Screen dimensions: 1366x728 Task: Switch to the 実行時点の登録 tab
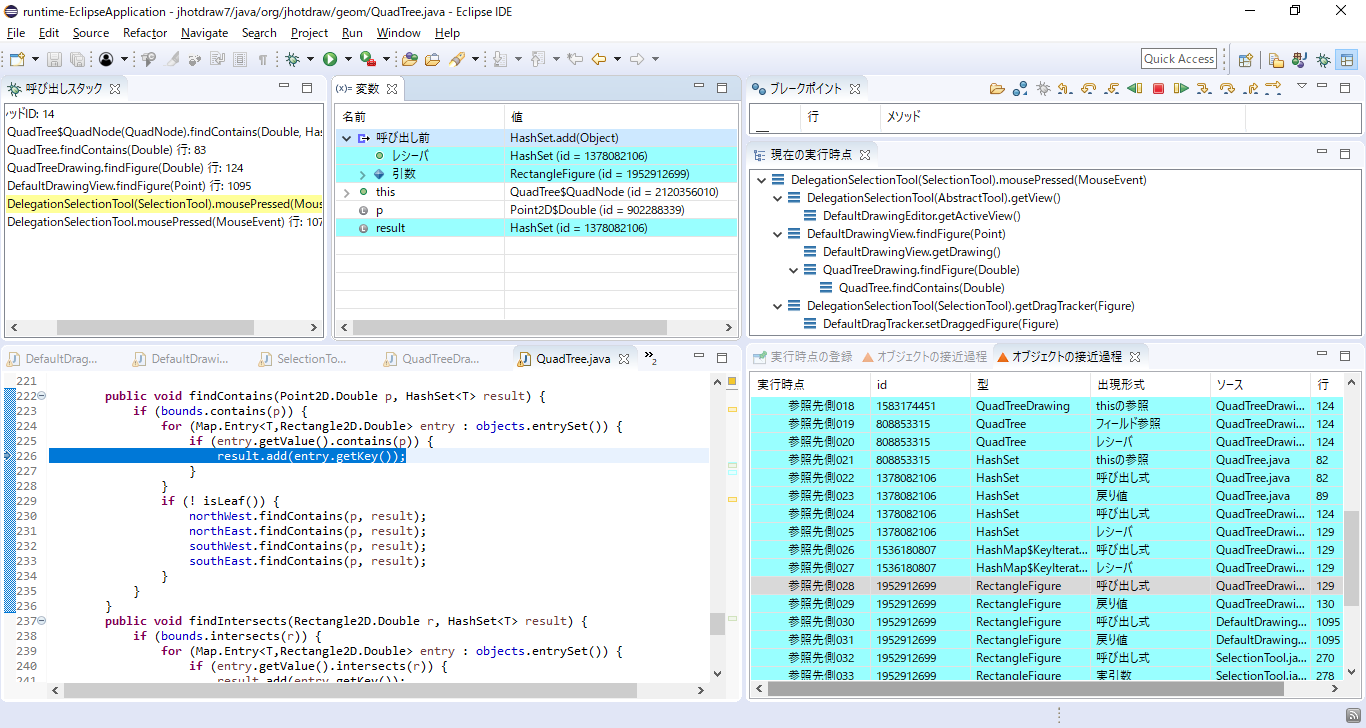pos(802,356)
